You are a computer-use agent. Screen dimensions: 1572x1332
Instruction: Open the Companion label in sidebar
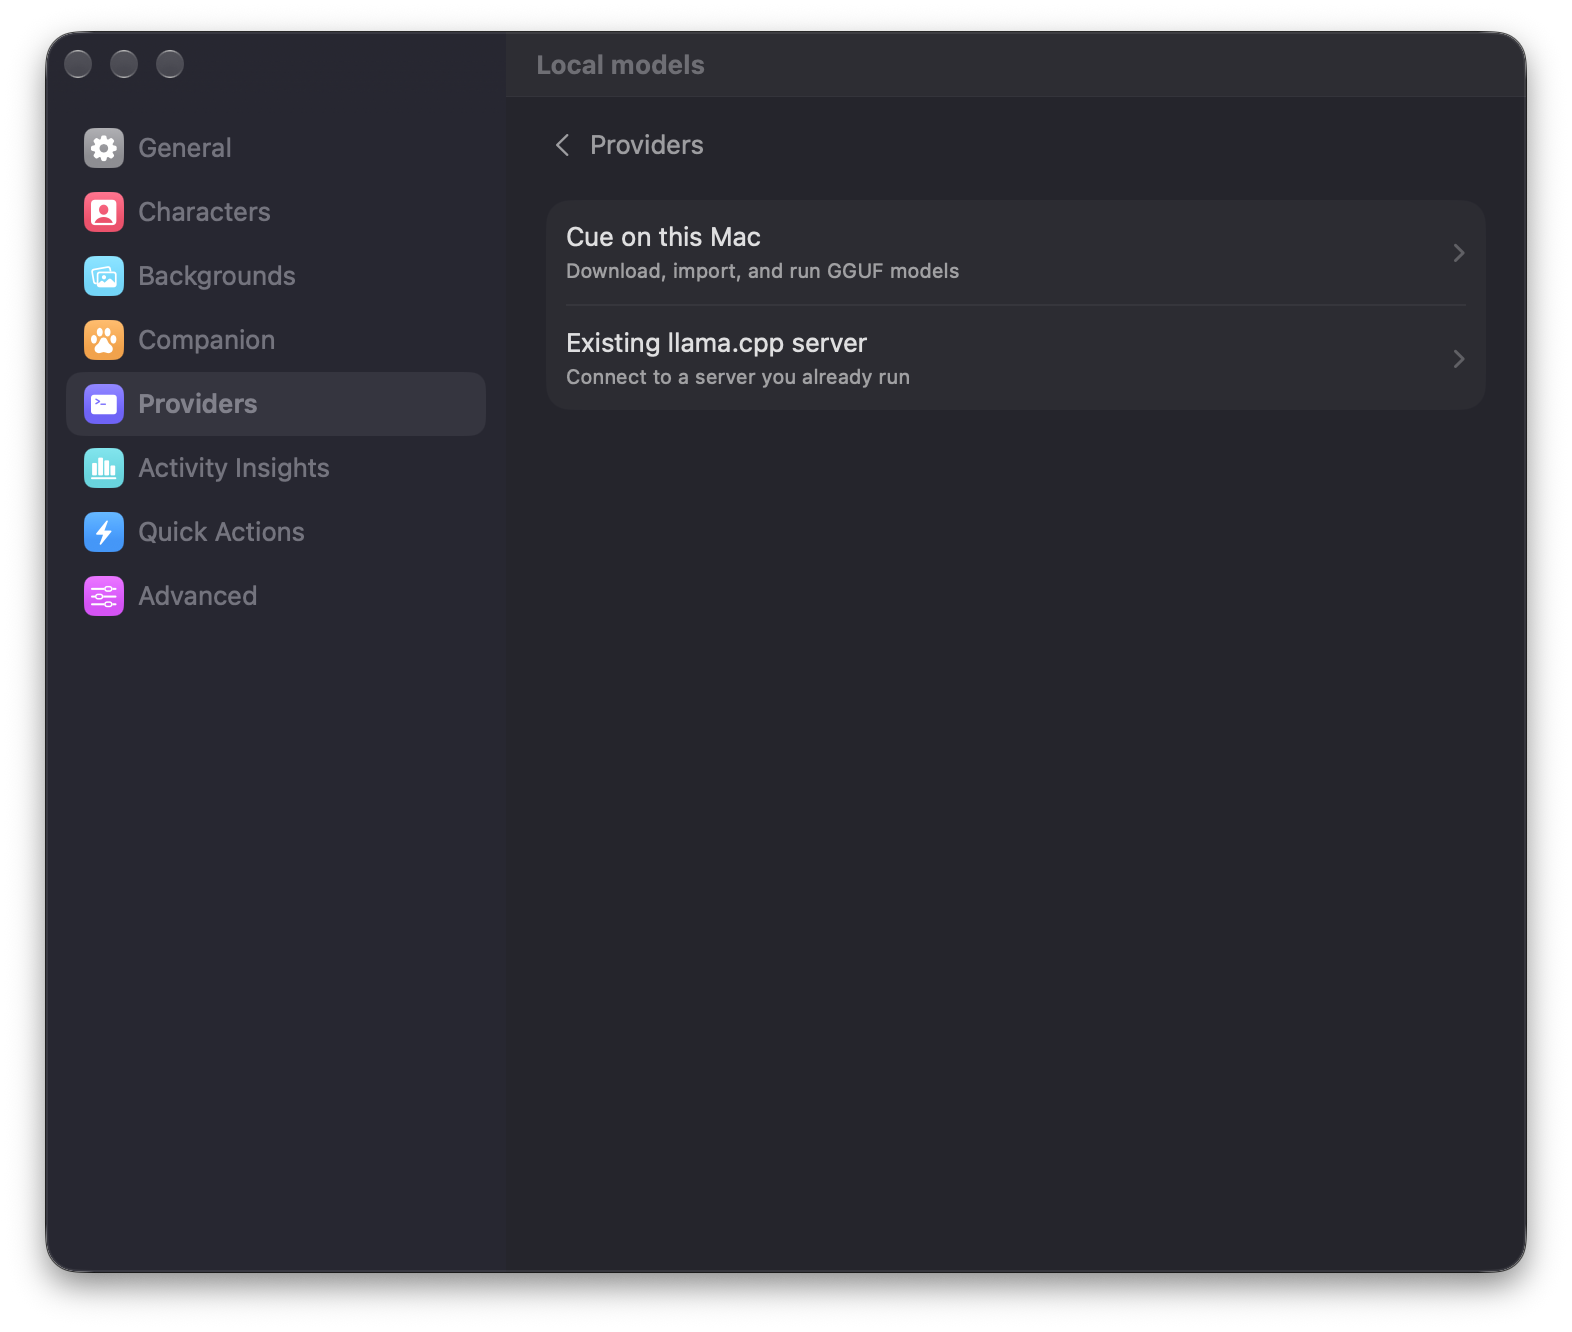tap(206, 340)
